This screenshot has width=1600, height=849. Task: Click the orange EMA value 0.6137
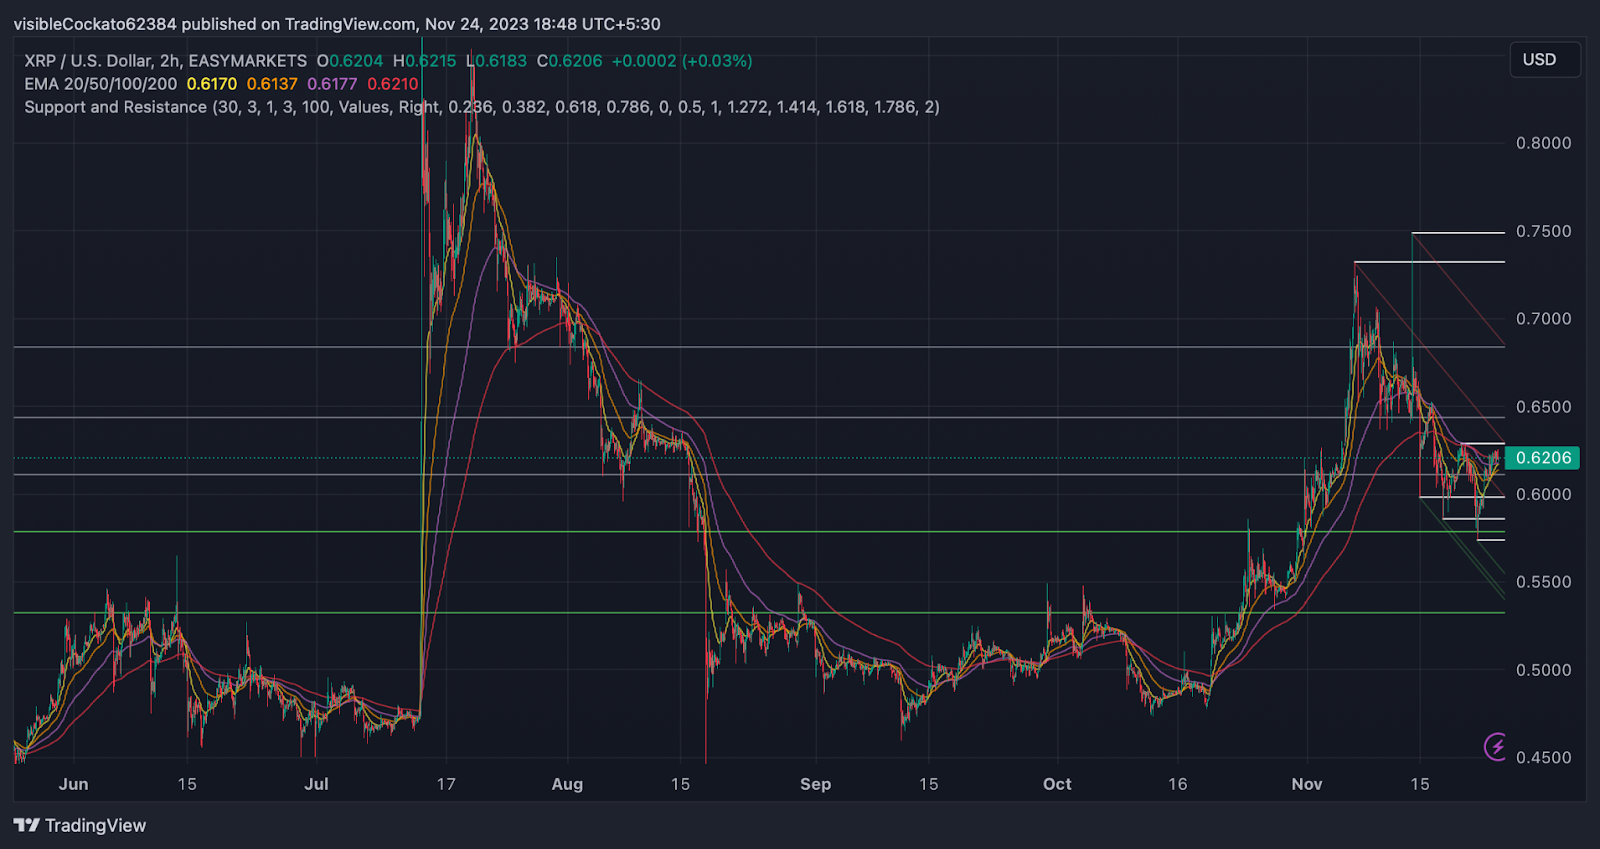pos(272,84)
